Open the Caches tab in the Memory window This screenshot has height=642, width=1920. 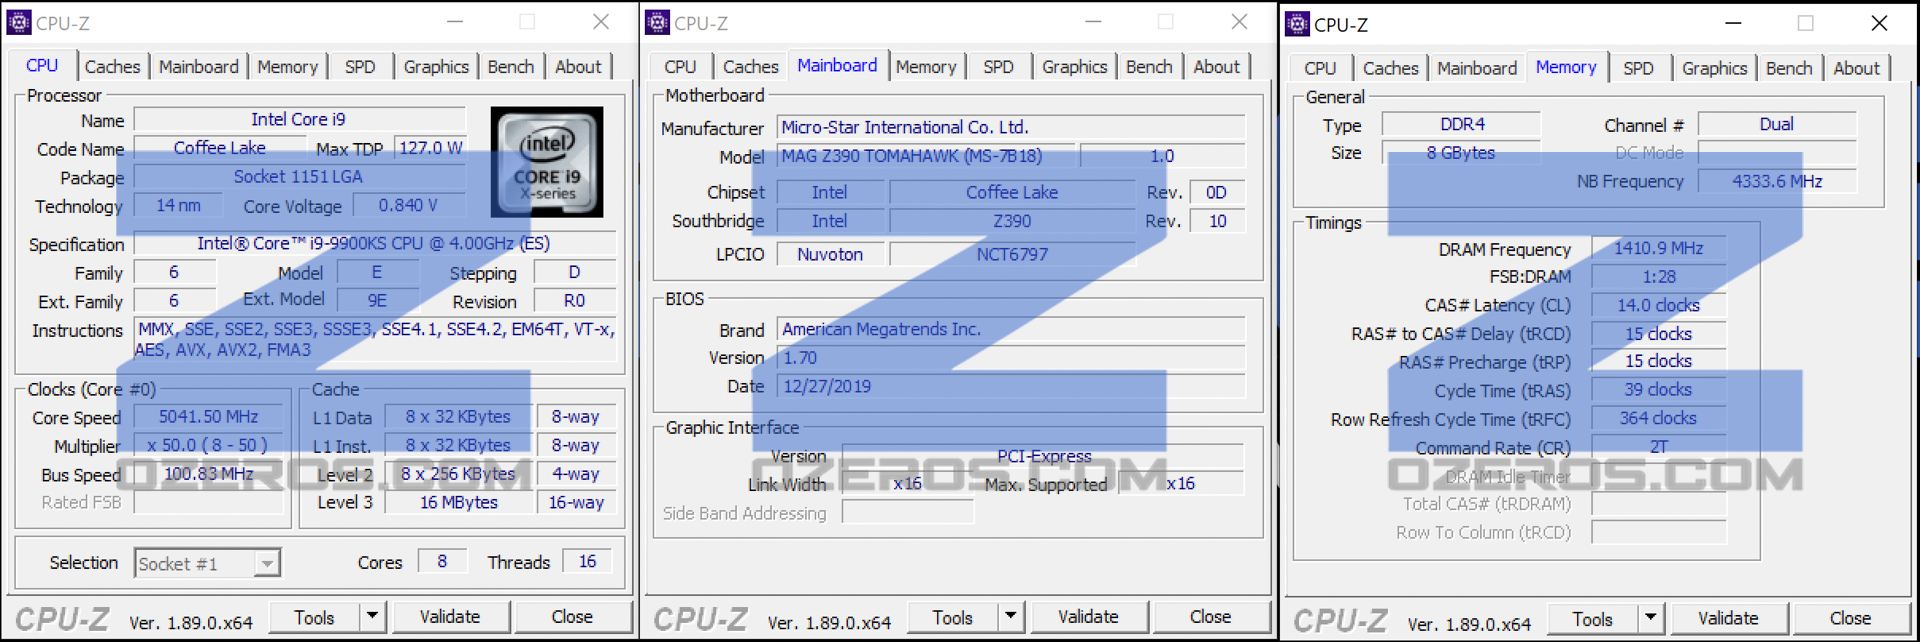pos(1390,68)
